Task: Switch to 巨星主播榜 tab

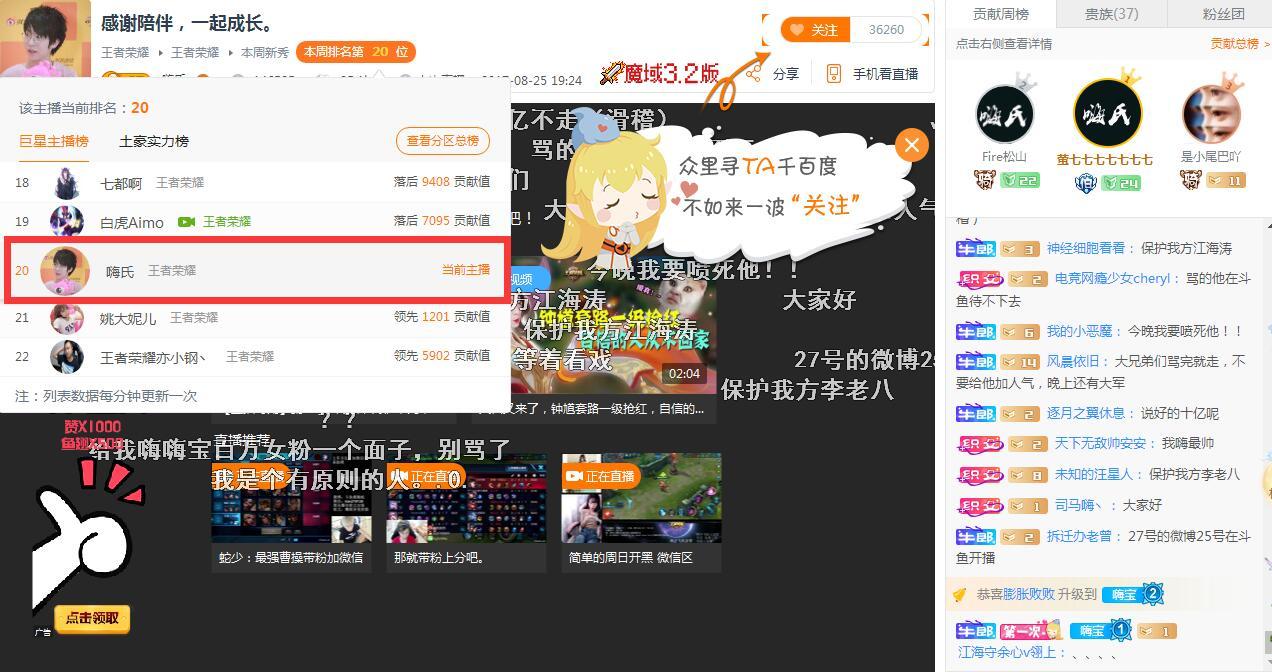Action: coord(54,141)
